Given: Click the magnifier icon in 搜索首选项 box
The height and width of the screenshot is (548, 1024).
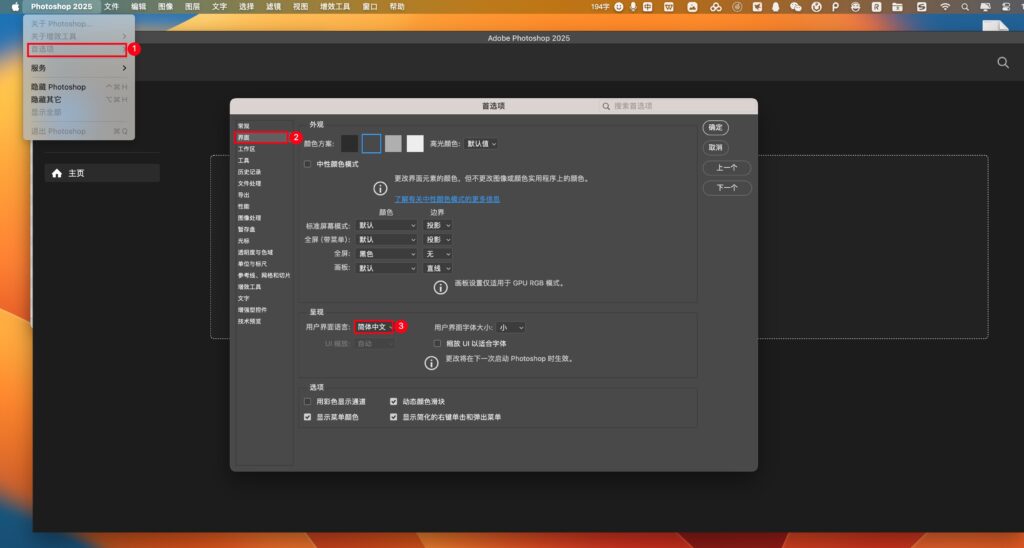Looking at the screenshot, I should pyautogui.click(x=606, y=106).
